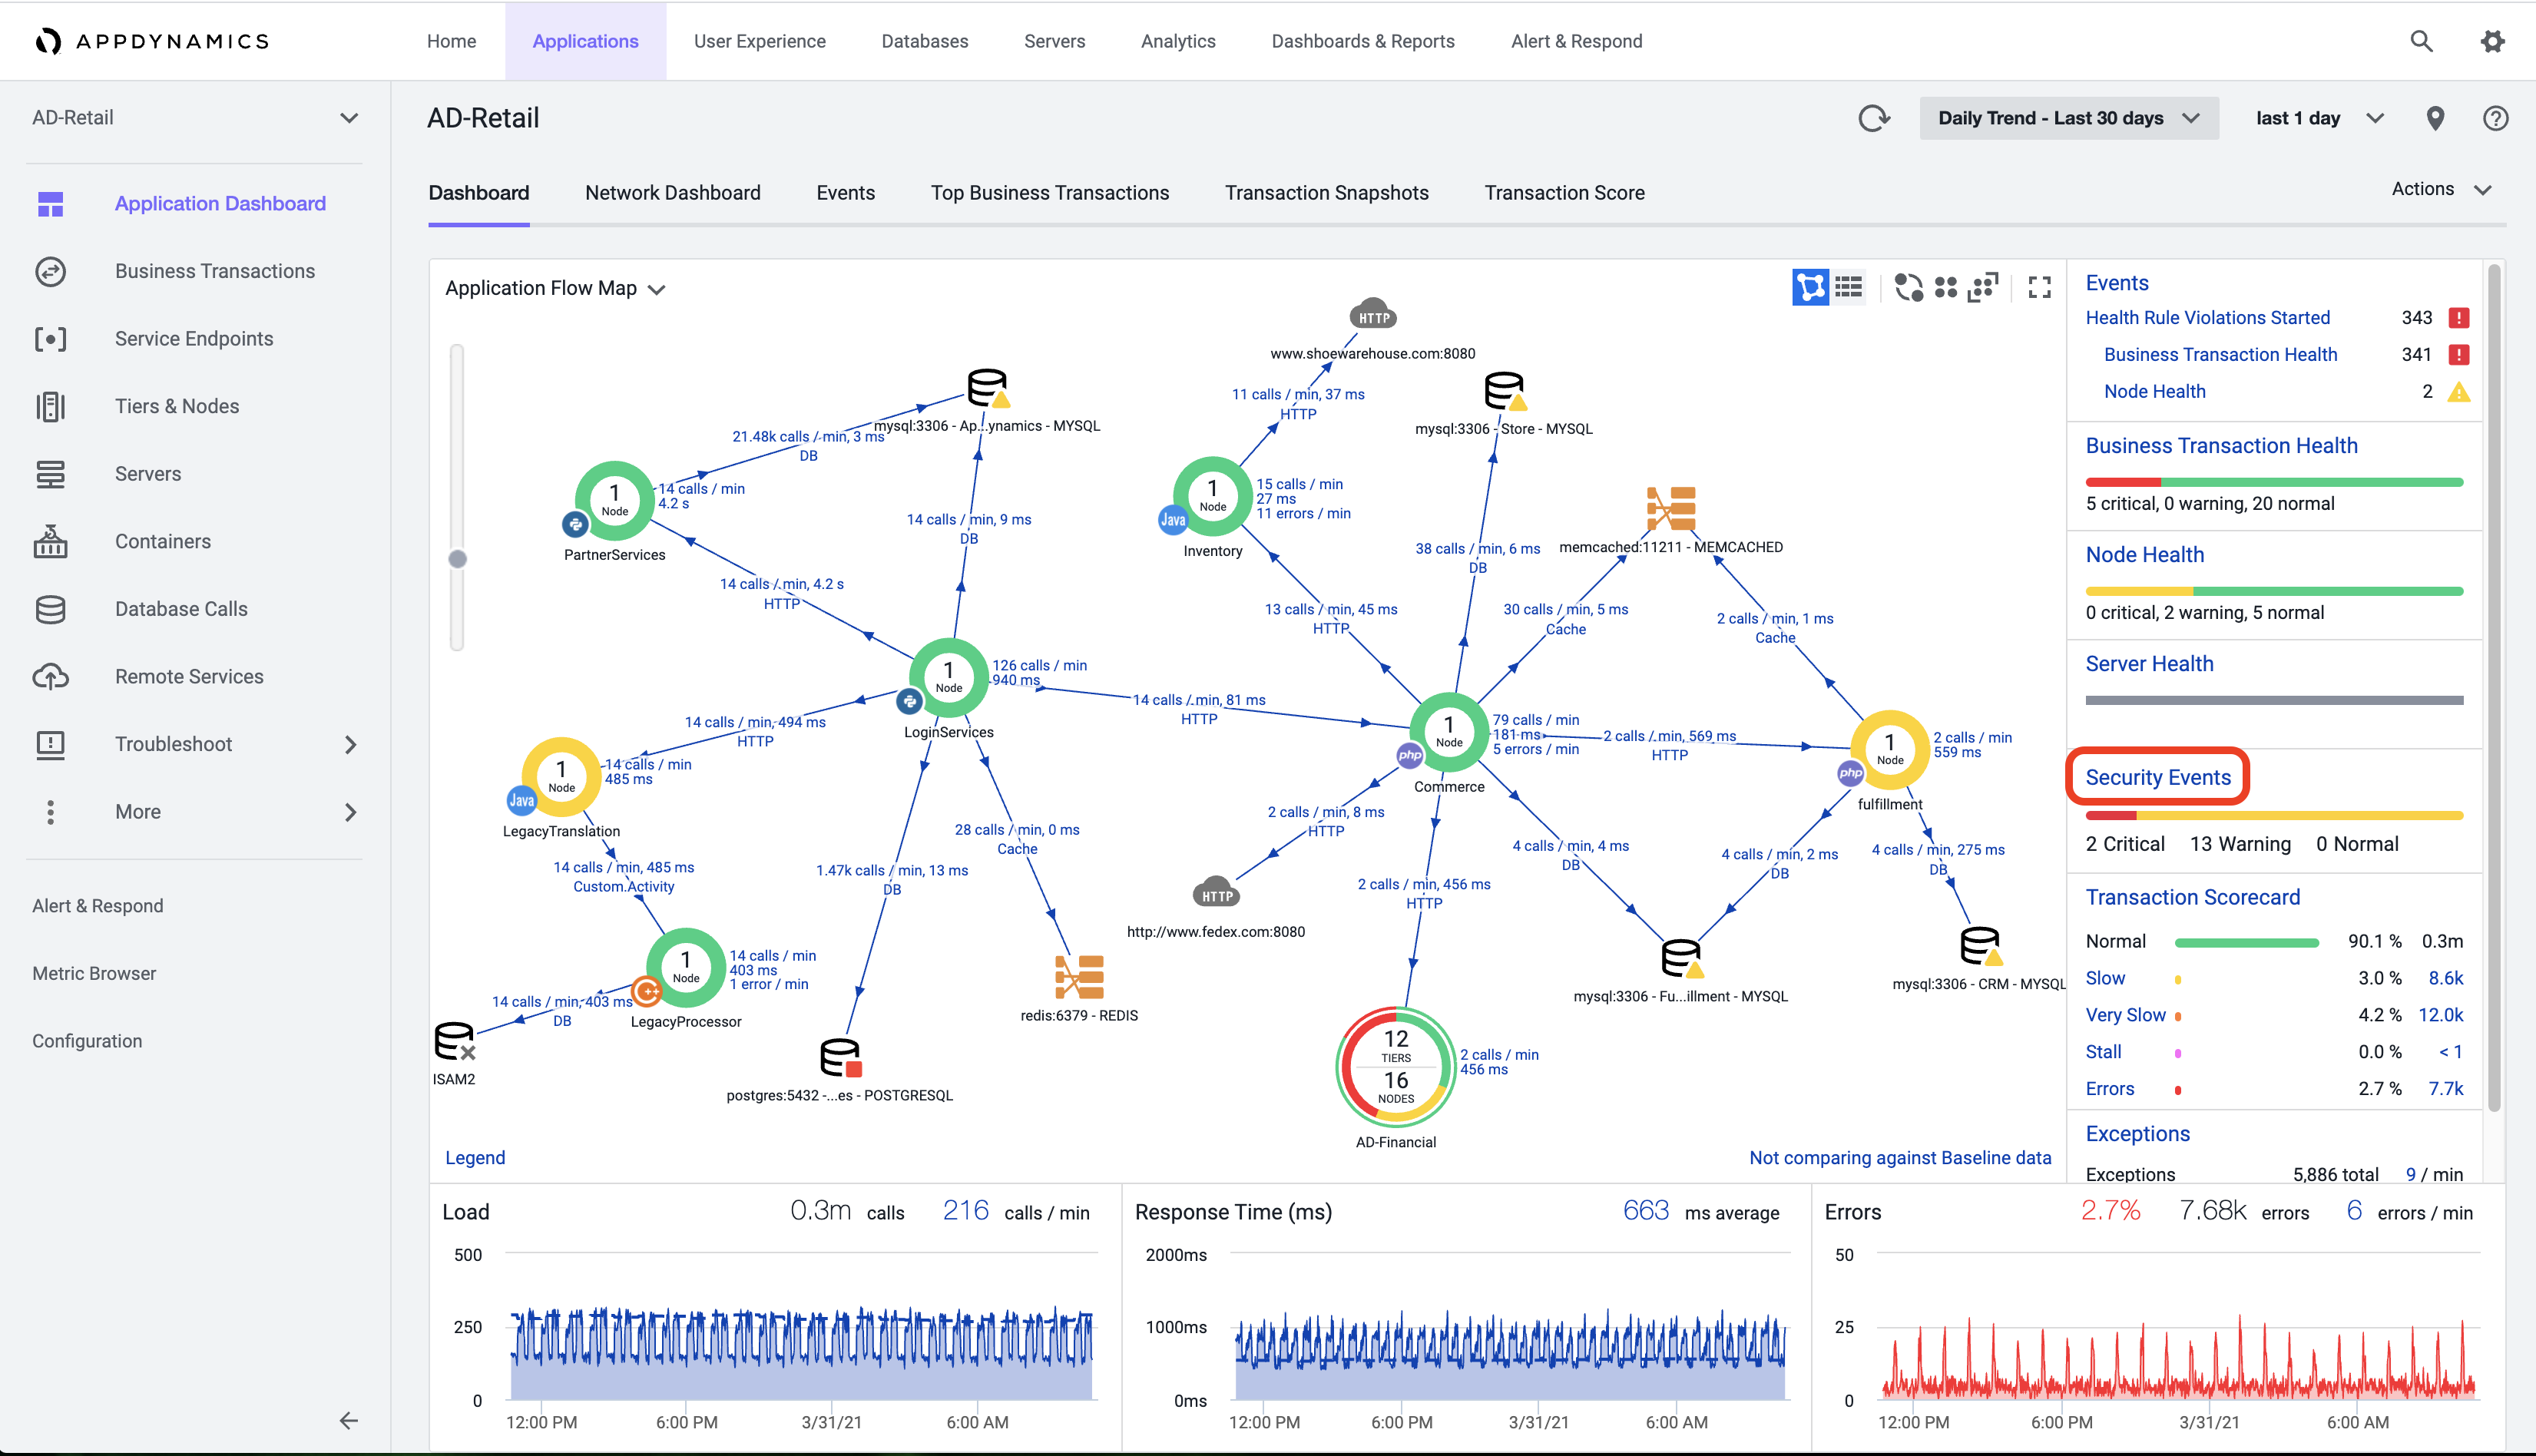The height and width of the screenshot is (1456, 2536).
Task: Switch to grid list view icon
Action: [1848, 288]
